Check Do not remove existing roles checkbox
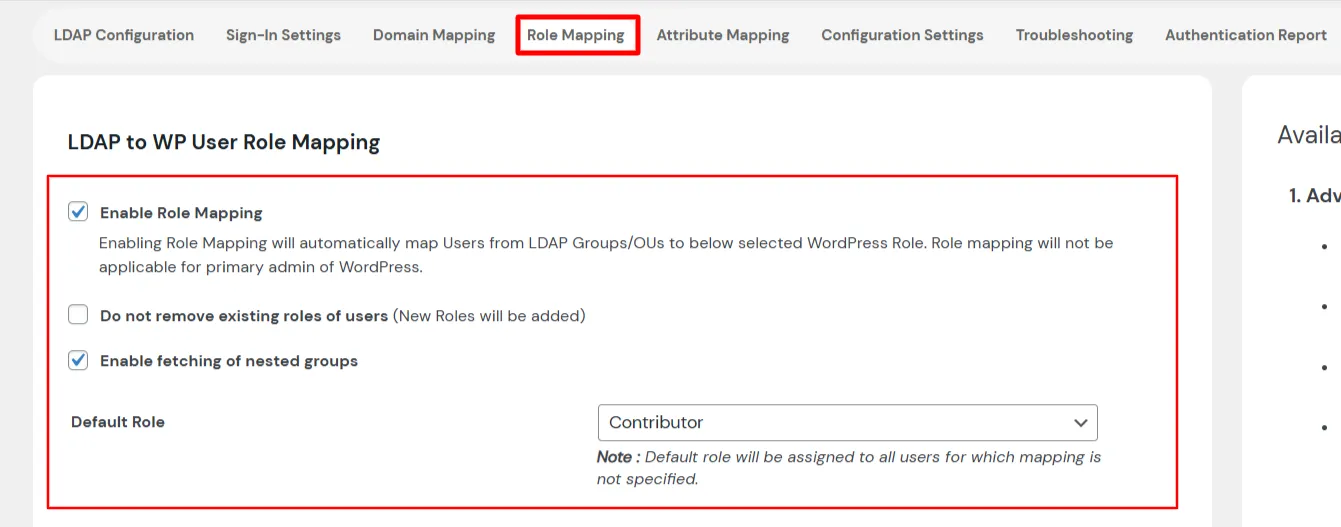Viewport: 1341px width, 527px height. [x=78, y=315]
